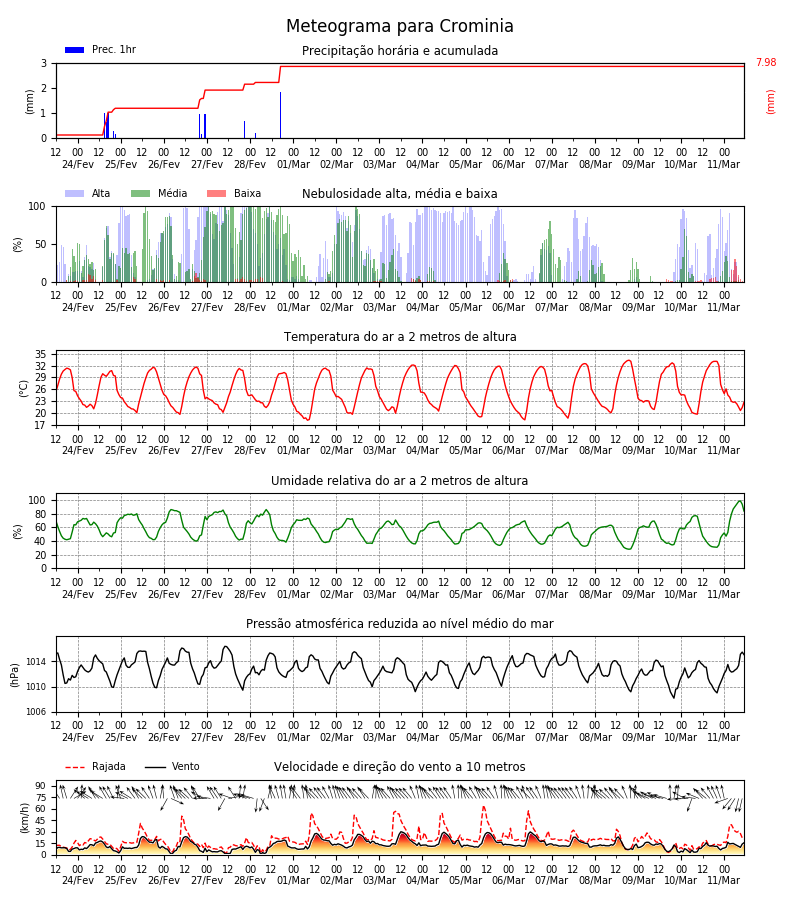This screenshot has width=800, height=900.
Task: Click the 01/Mar tick on the precipitation axis
Action: tap(293, 164)
